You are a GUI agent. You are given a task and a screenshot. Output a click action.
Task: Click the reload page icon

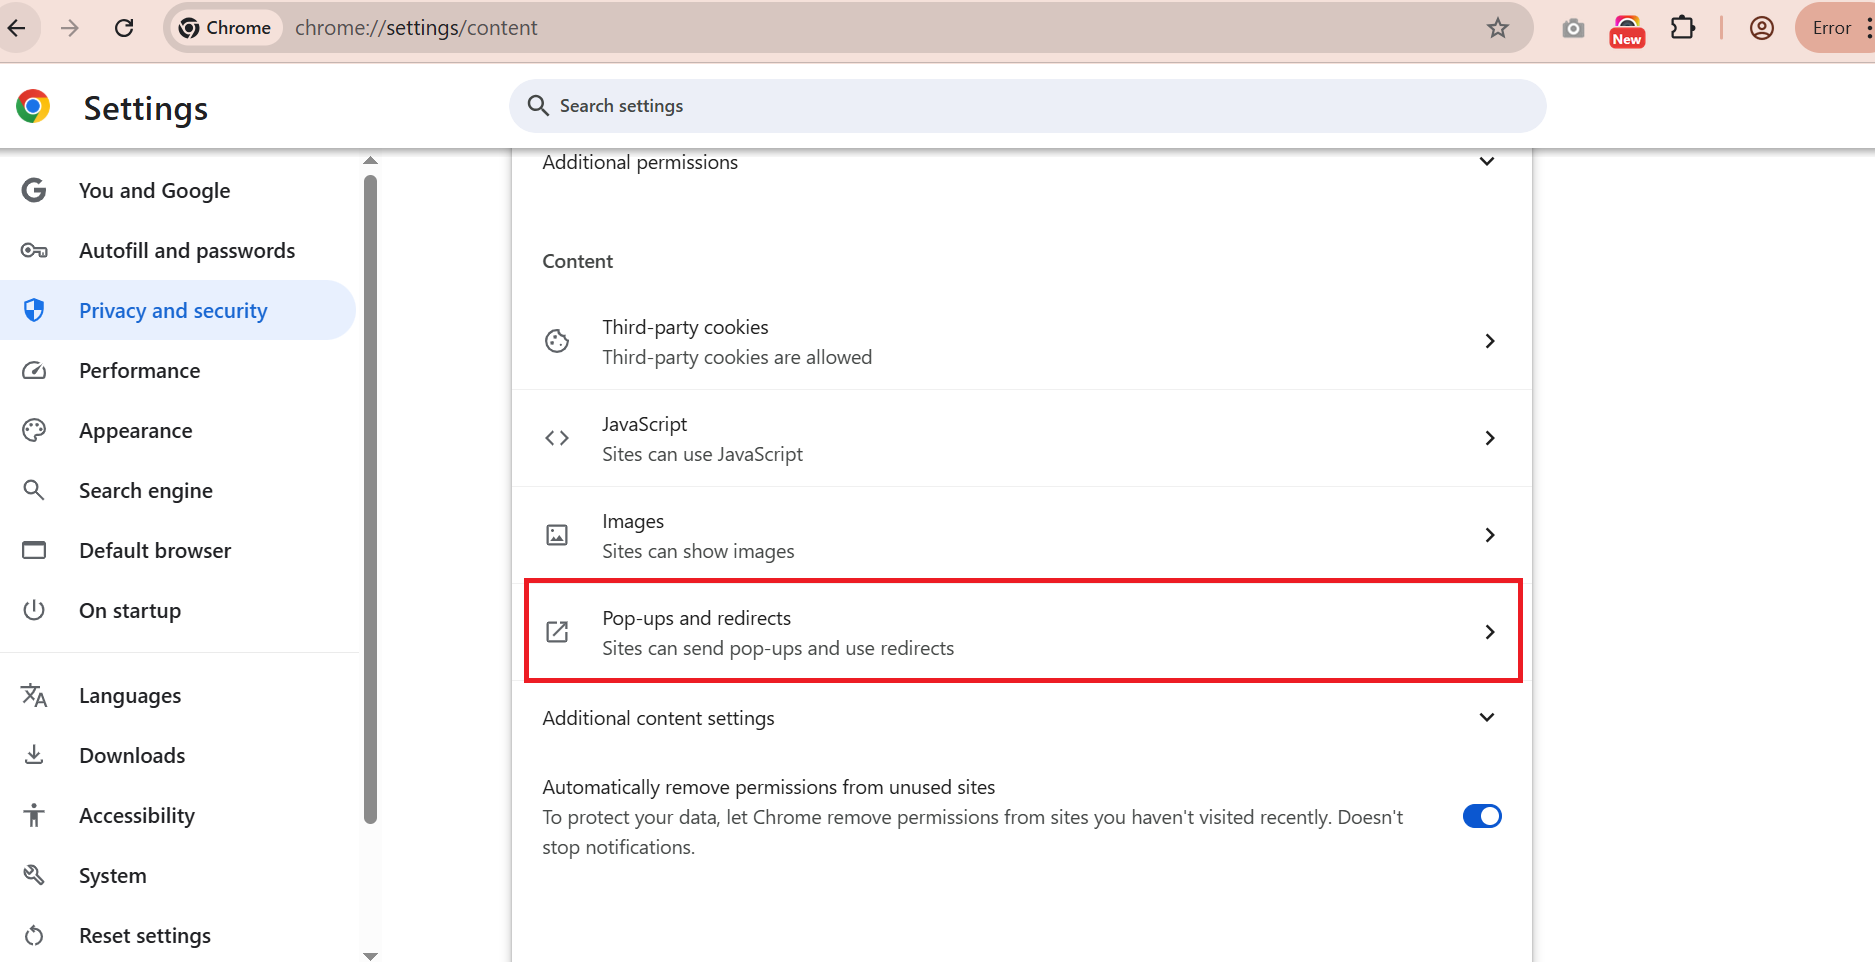click(x=124, y=28)
